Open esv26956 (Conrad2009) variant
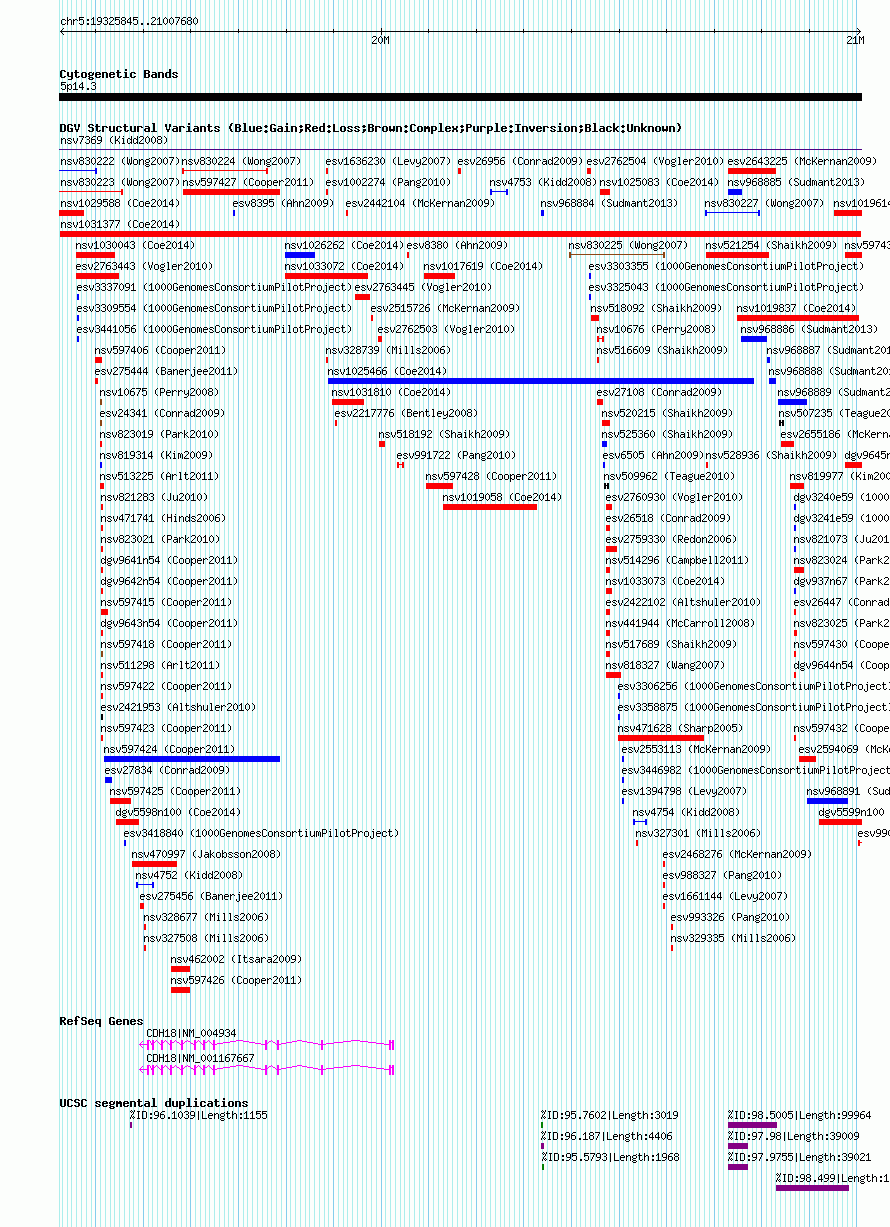 (520, 161)
